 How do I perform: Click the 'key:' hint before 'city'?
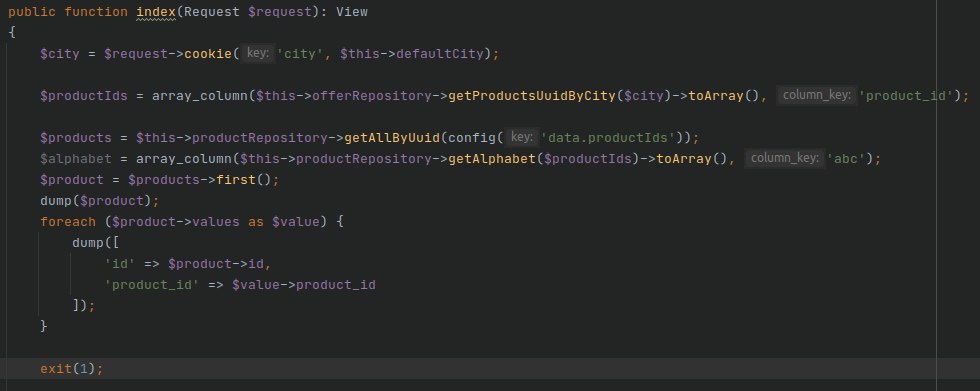pyautogui.click(x=258, y=54)
